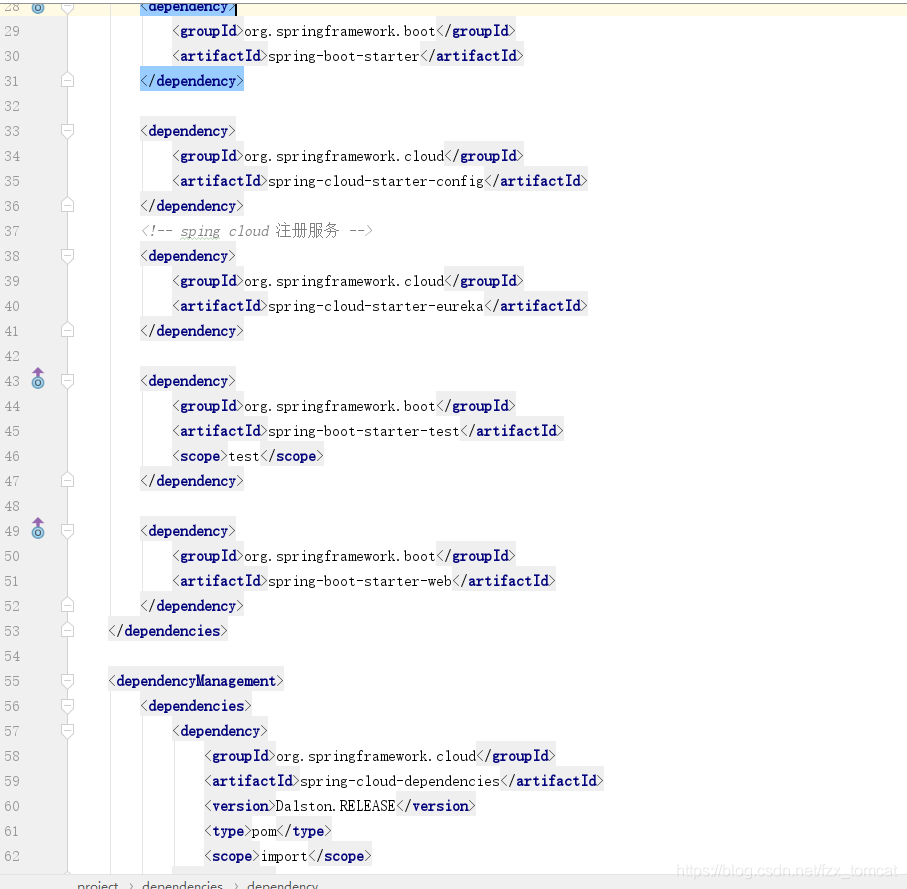The width and height of the screenshot is (907, 889).
Task: Click 'org.springframework.cloud' on line 58
Action: [376, 756]
